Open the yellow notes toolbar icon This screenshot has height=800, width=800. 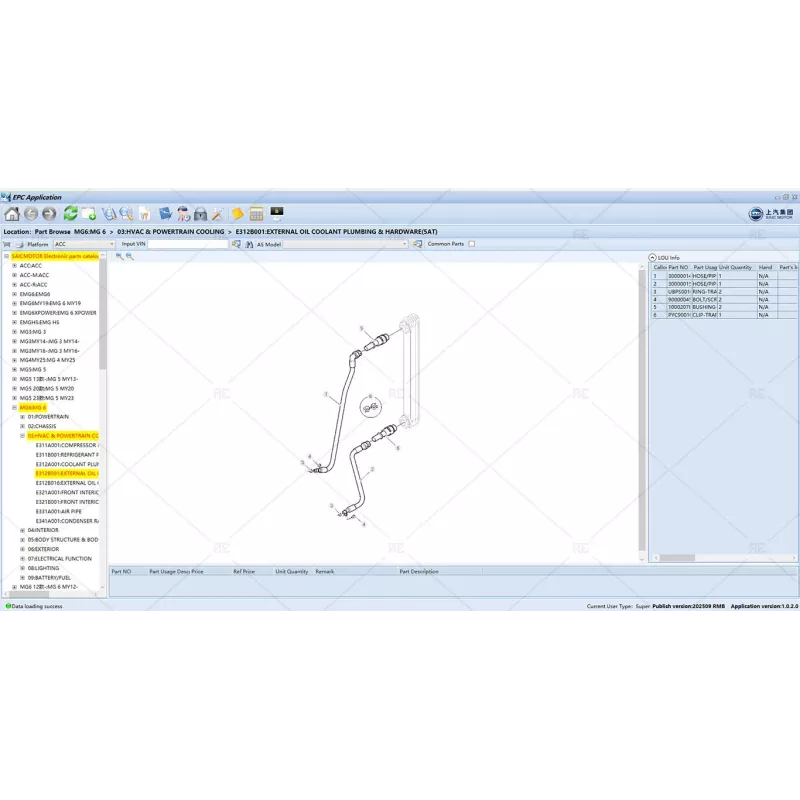(x=237, y=213)
